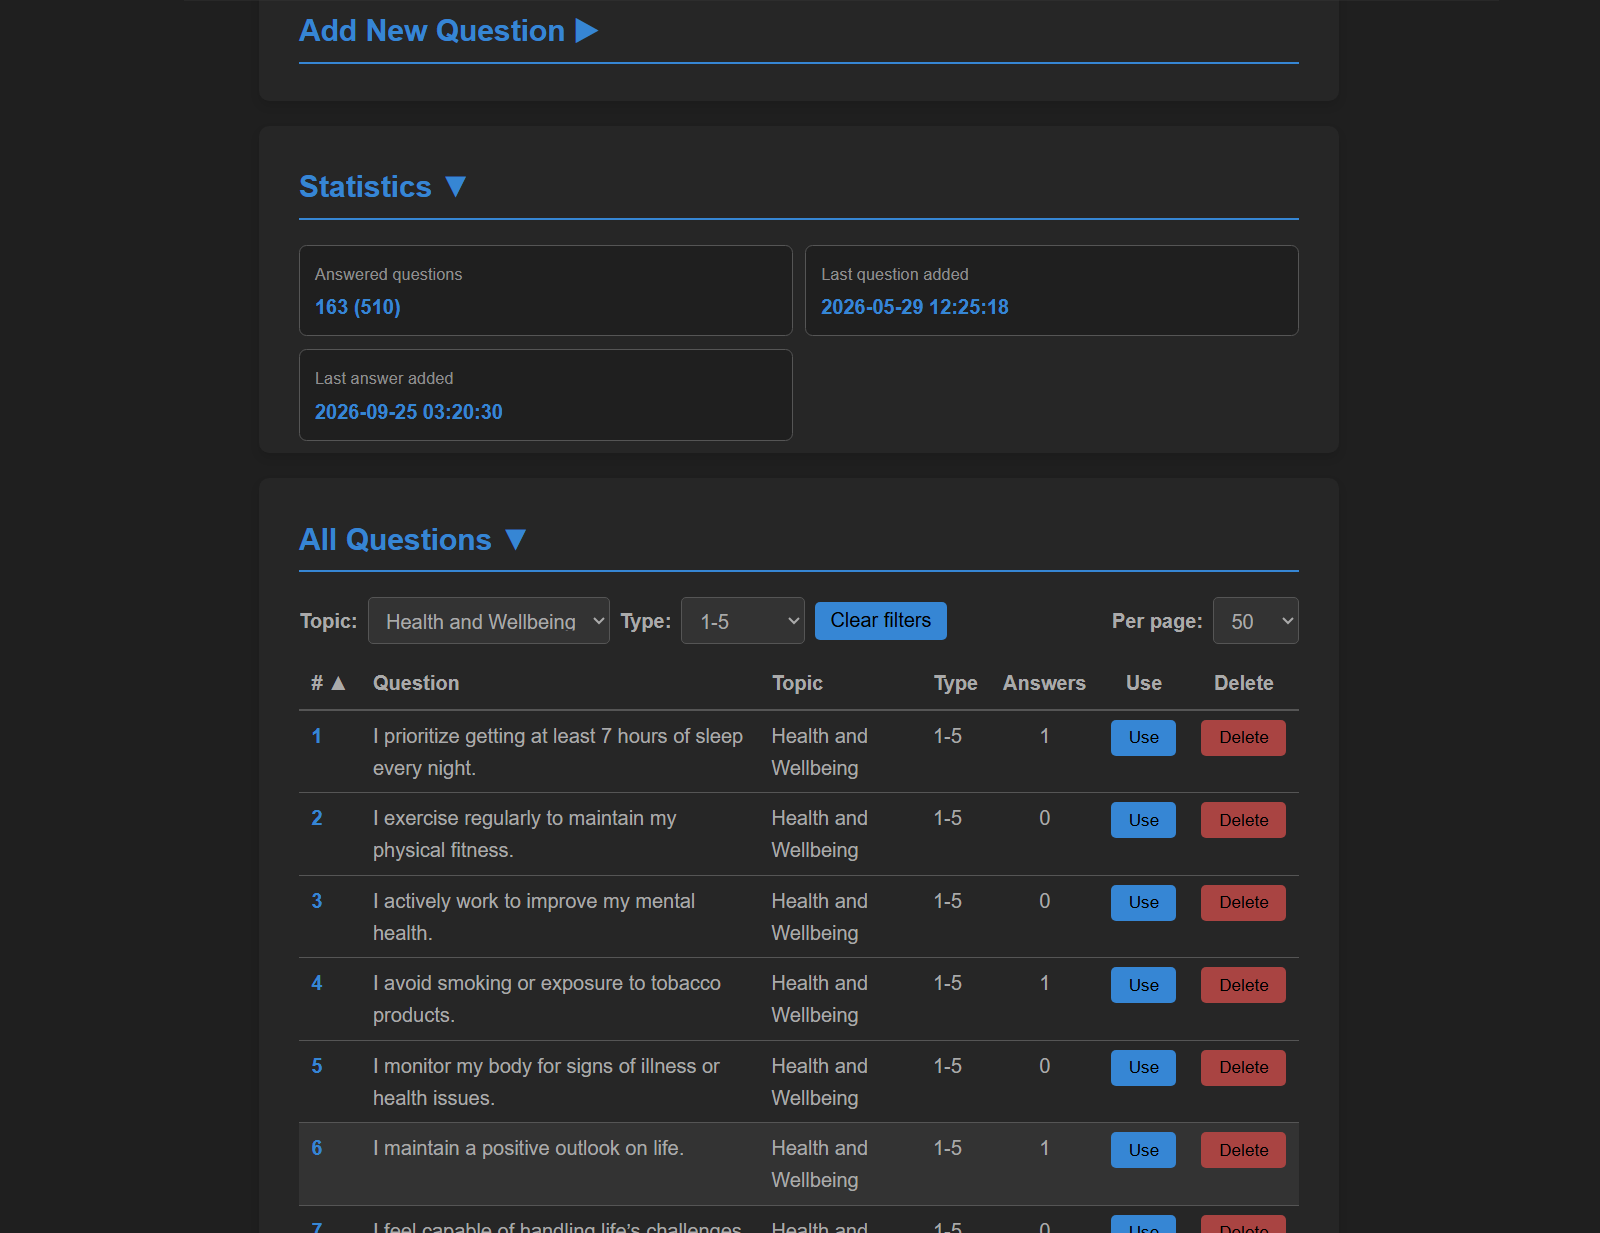Delete the question about monitoring for illness

[1243, 1068]
